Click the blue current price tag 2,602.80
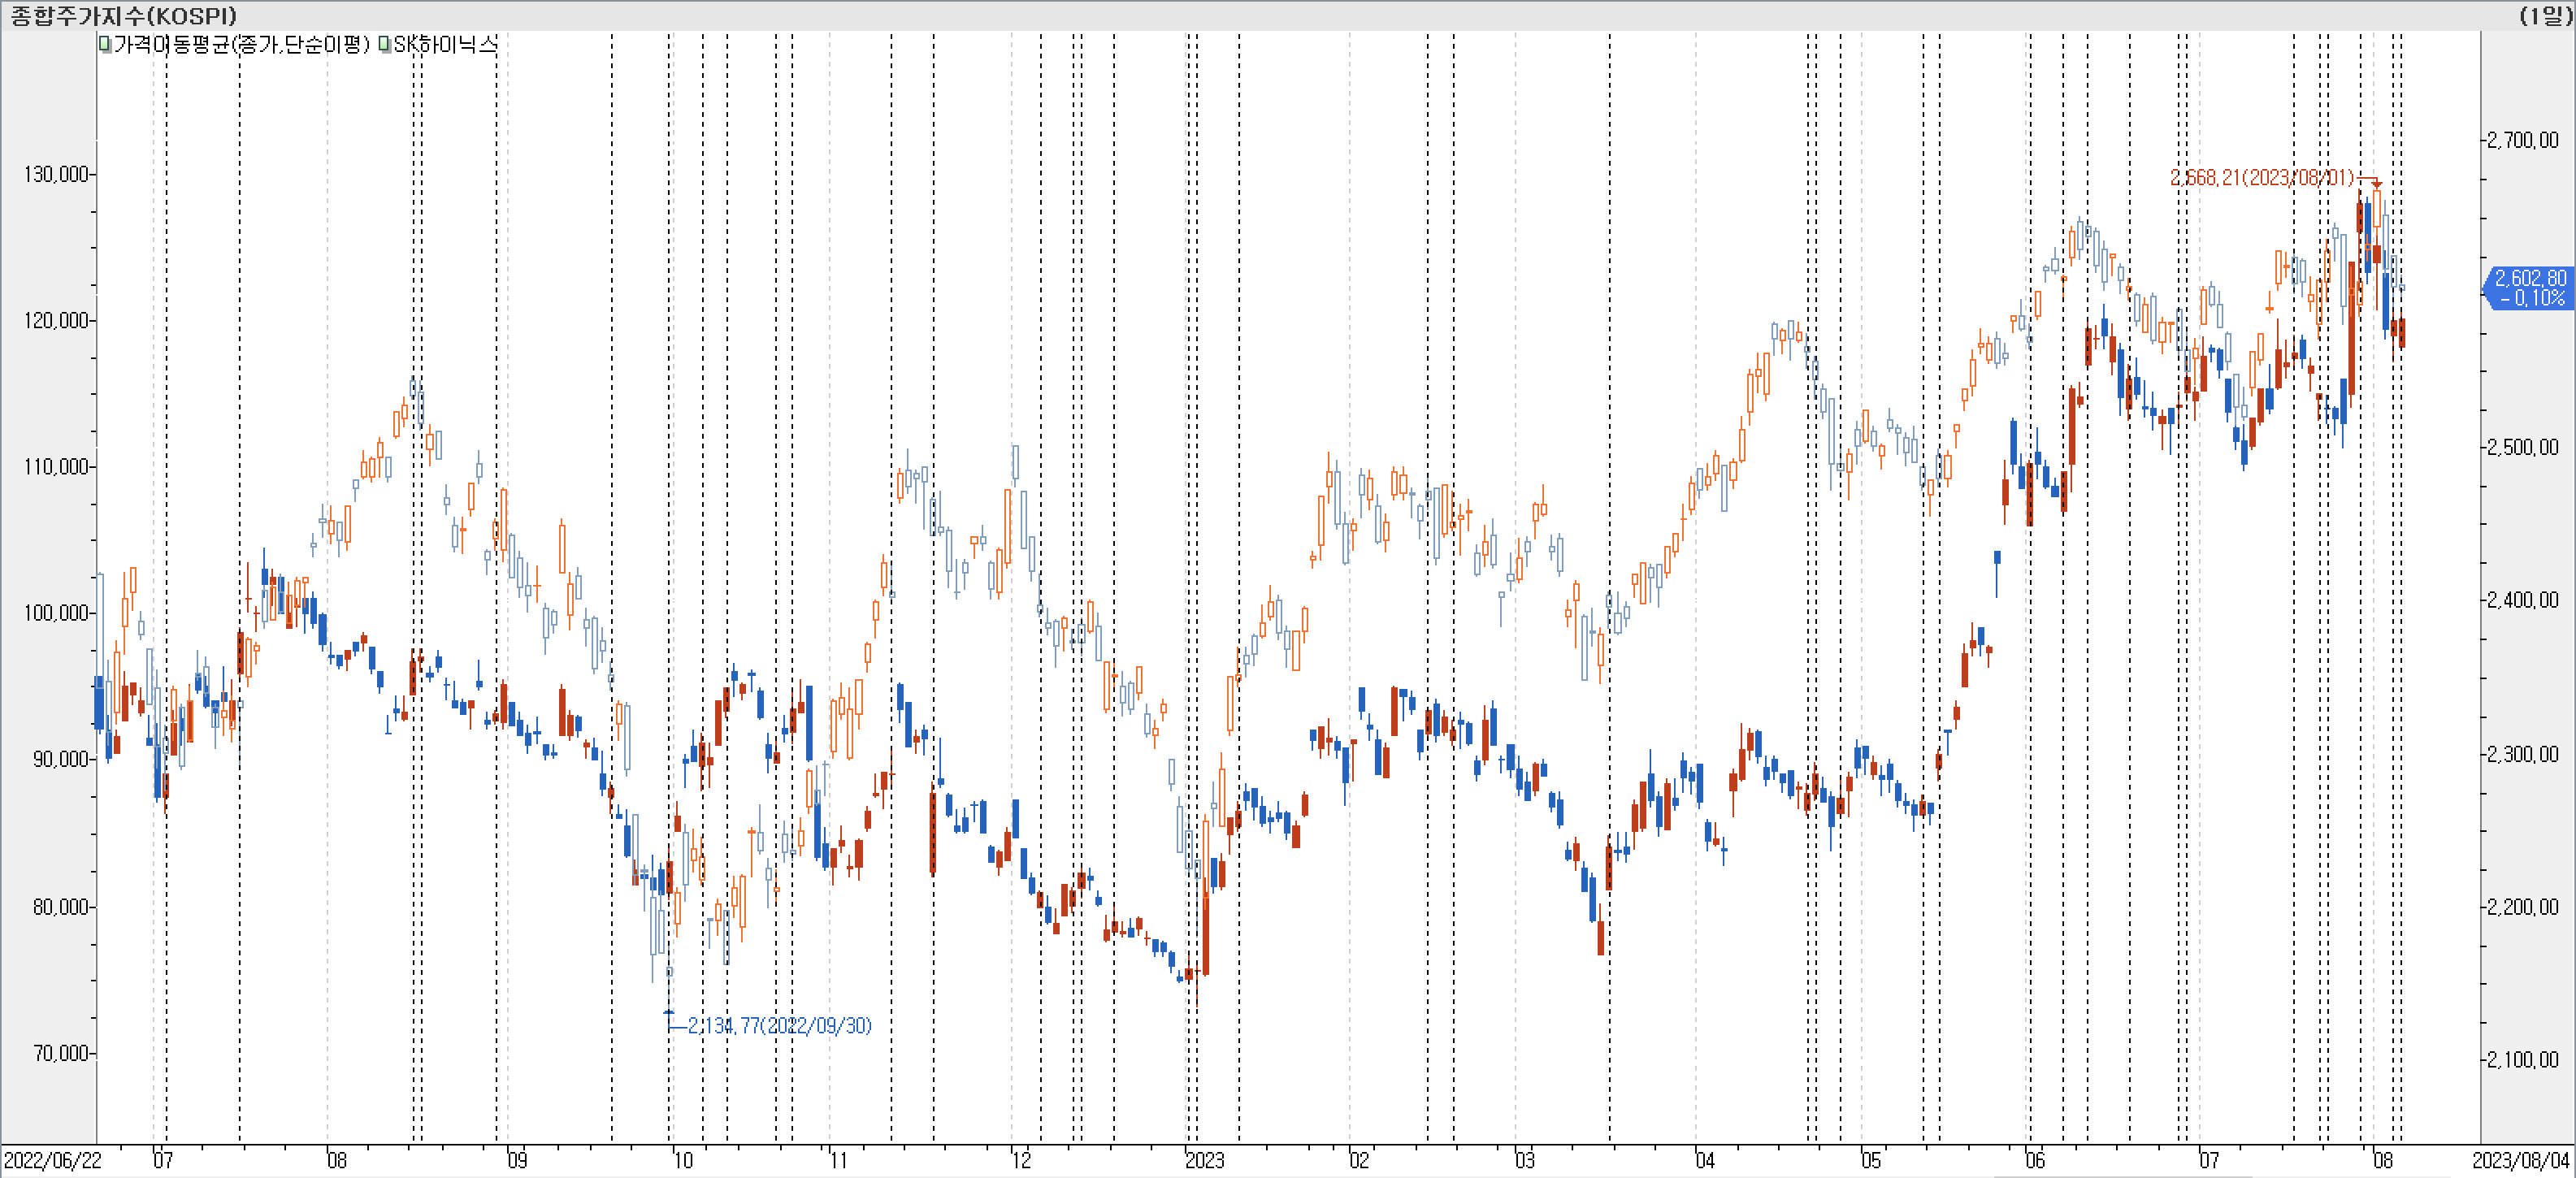2576x1178 pixels. click(x=2529, y=287)
